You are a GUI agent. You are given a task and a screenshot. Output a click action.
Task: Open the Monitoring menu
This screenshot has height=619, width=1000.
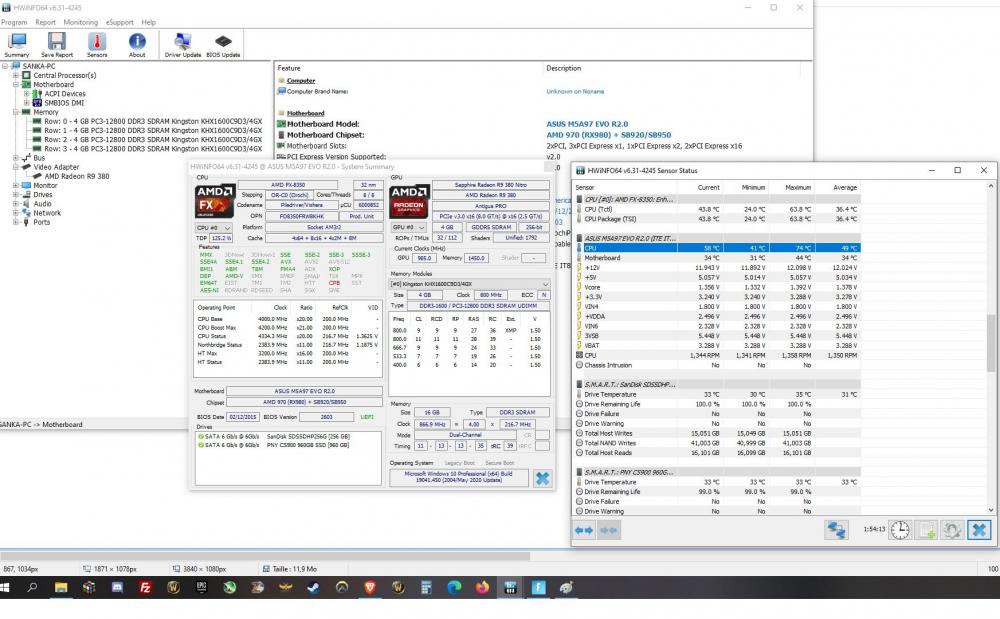pyautogui.click(x=81, y=22)
